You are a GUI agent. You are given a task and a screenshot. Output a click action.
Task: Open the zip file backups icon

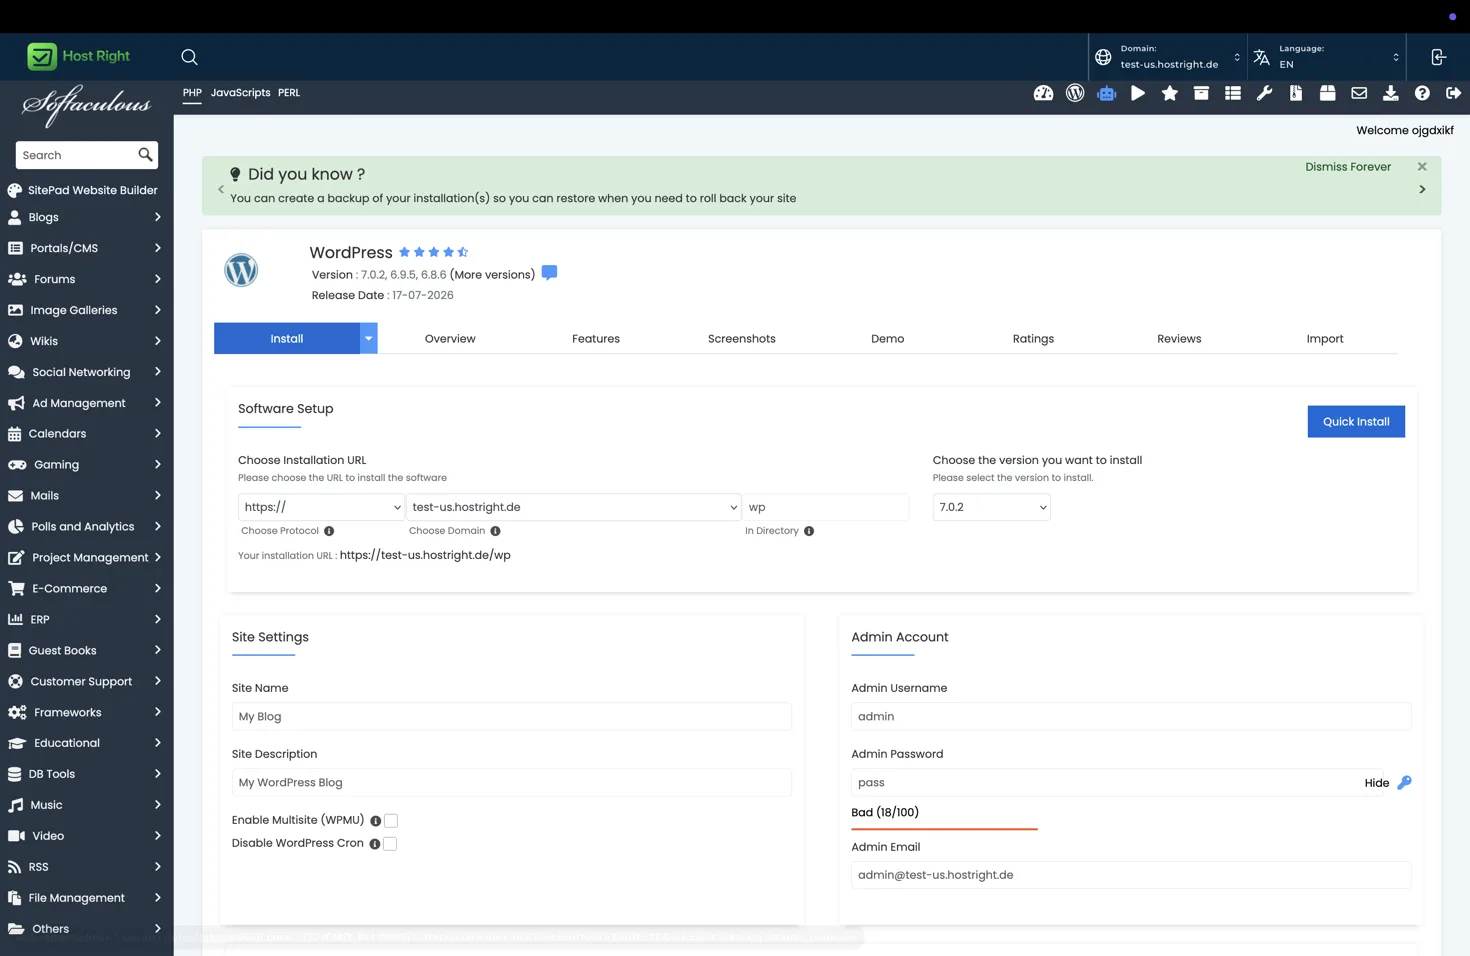[x=1296, y=93]
